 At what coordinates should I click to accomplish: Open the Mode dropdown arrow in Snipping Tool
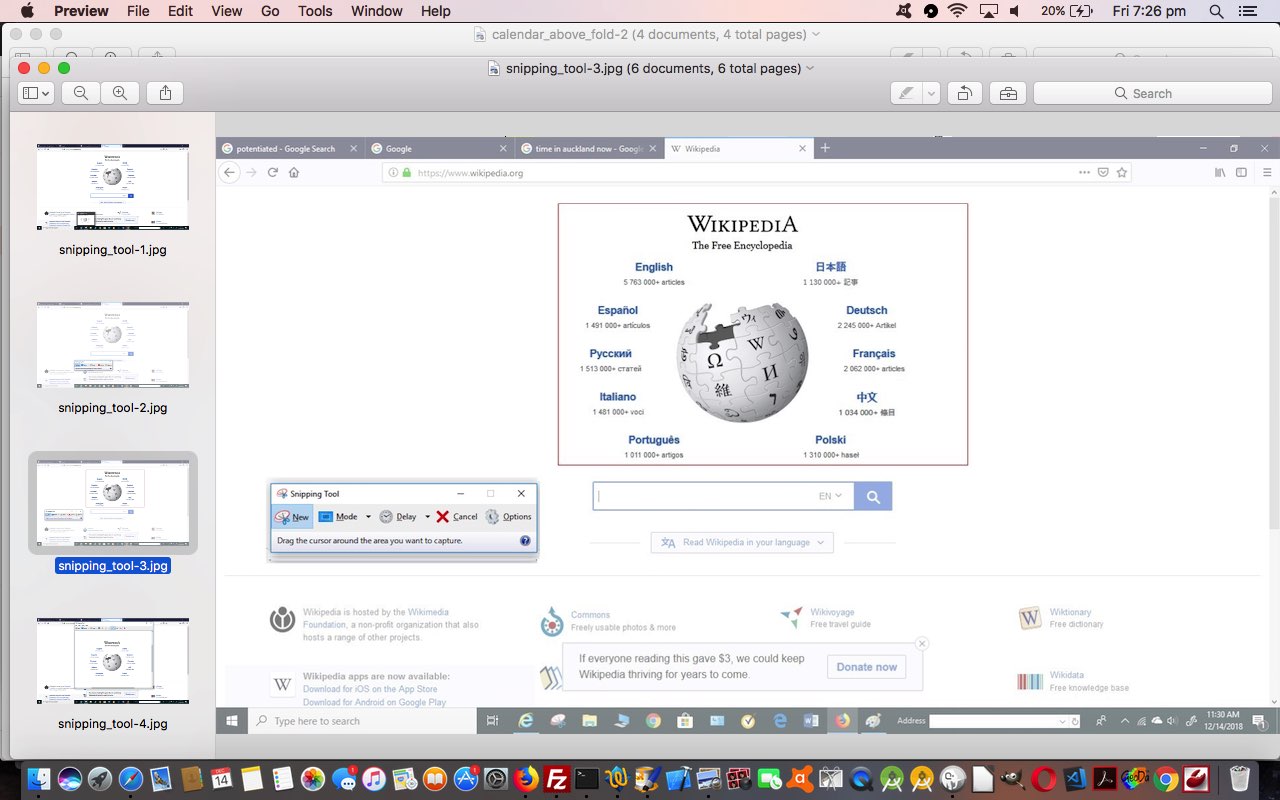(368, 517)
